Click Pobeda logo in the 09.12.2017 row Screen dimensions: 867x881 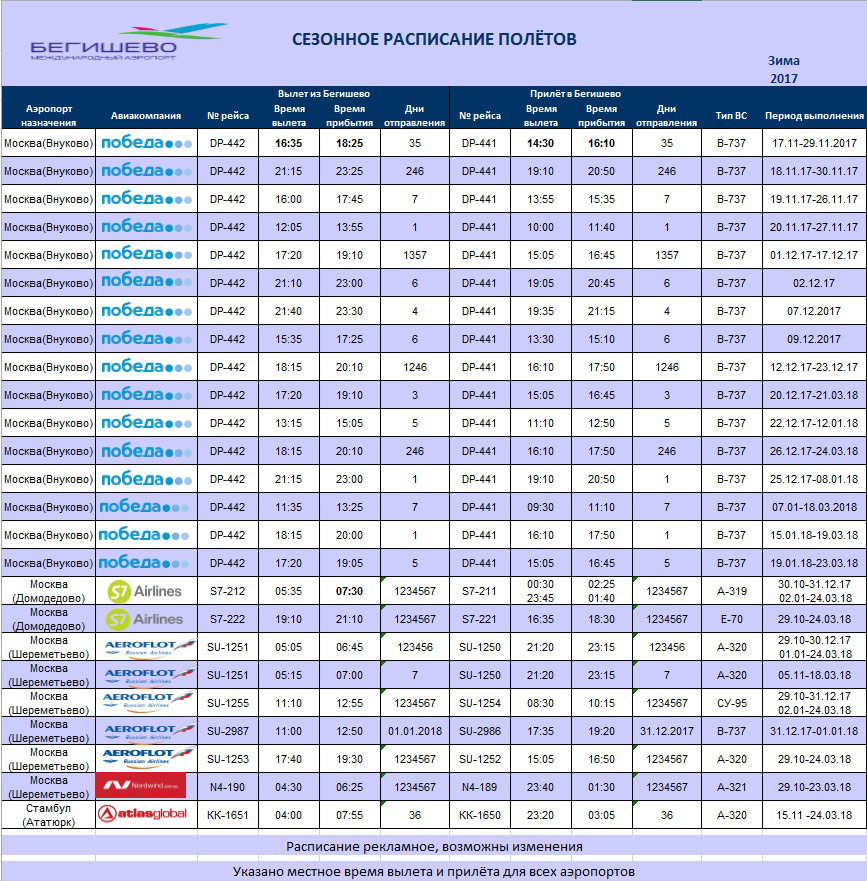coord(147,339)
